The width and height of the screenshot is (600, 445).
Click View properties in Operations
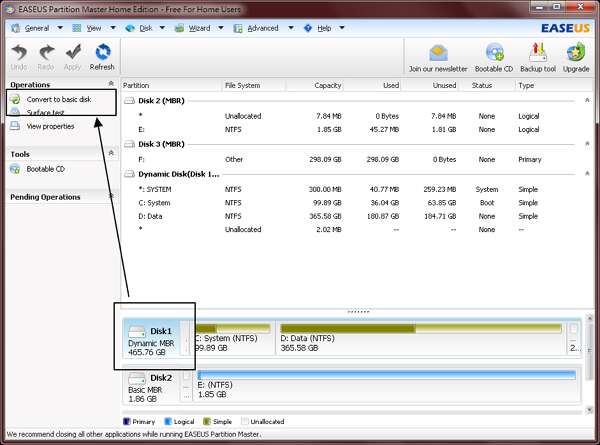tap(50, 126)
